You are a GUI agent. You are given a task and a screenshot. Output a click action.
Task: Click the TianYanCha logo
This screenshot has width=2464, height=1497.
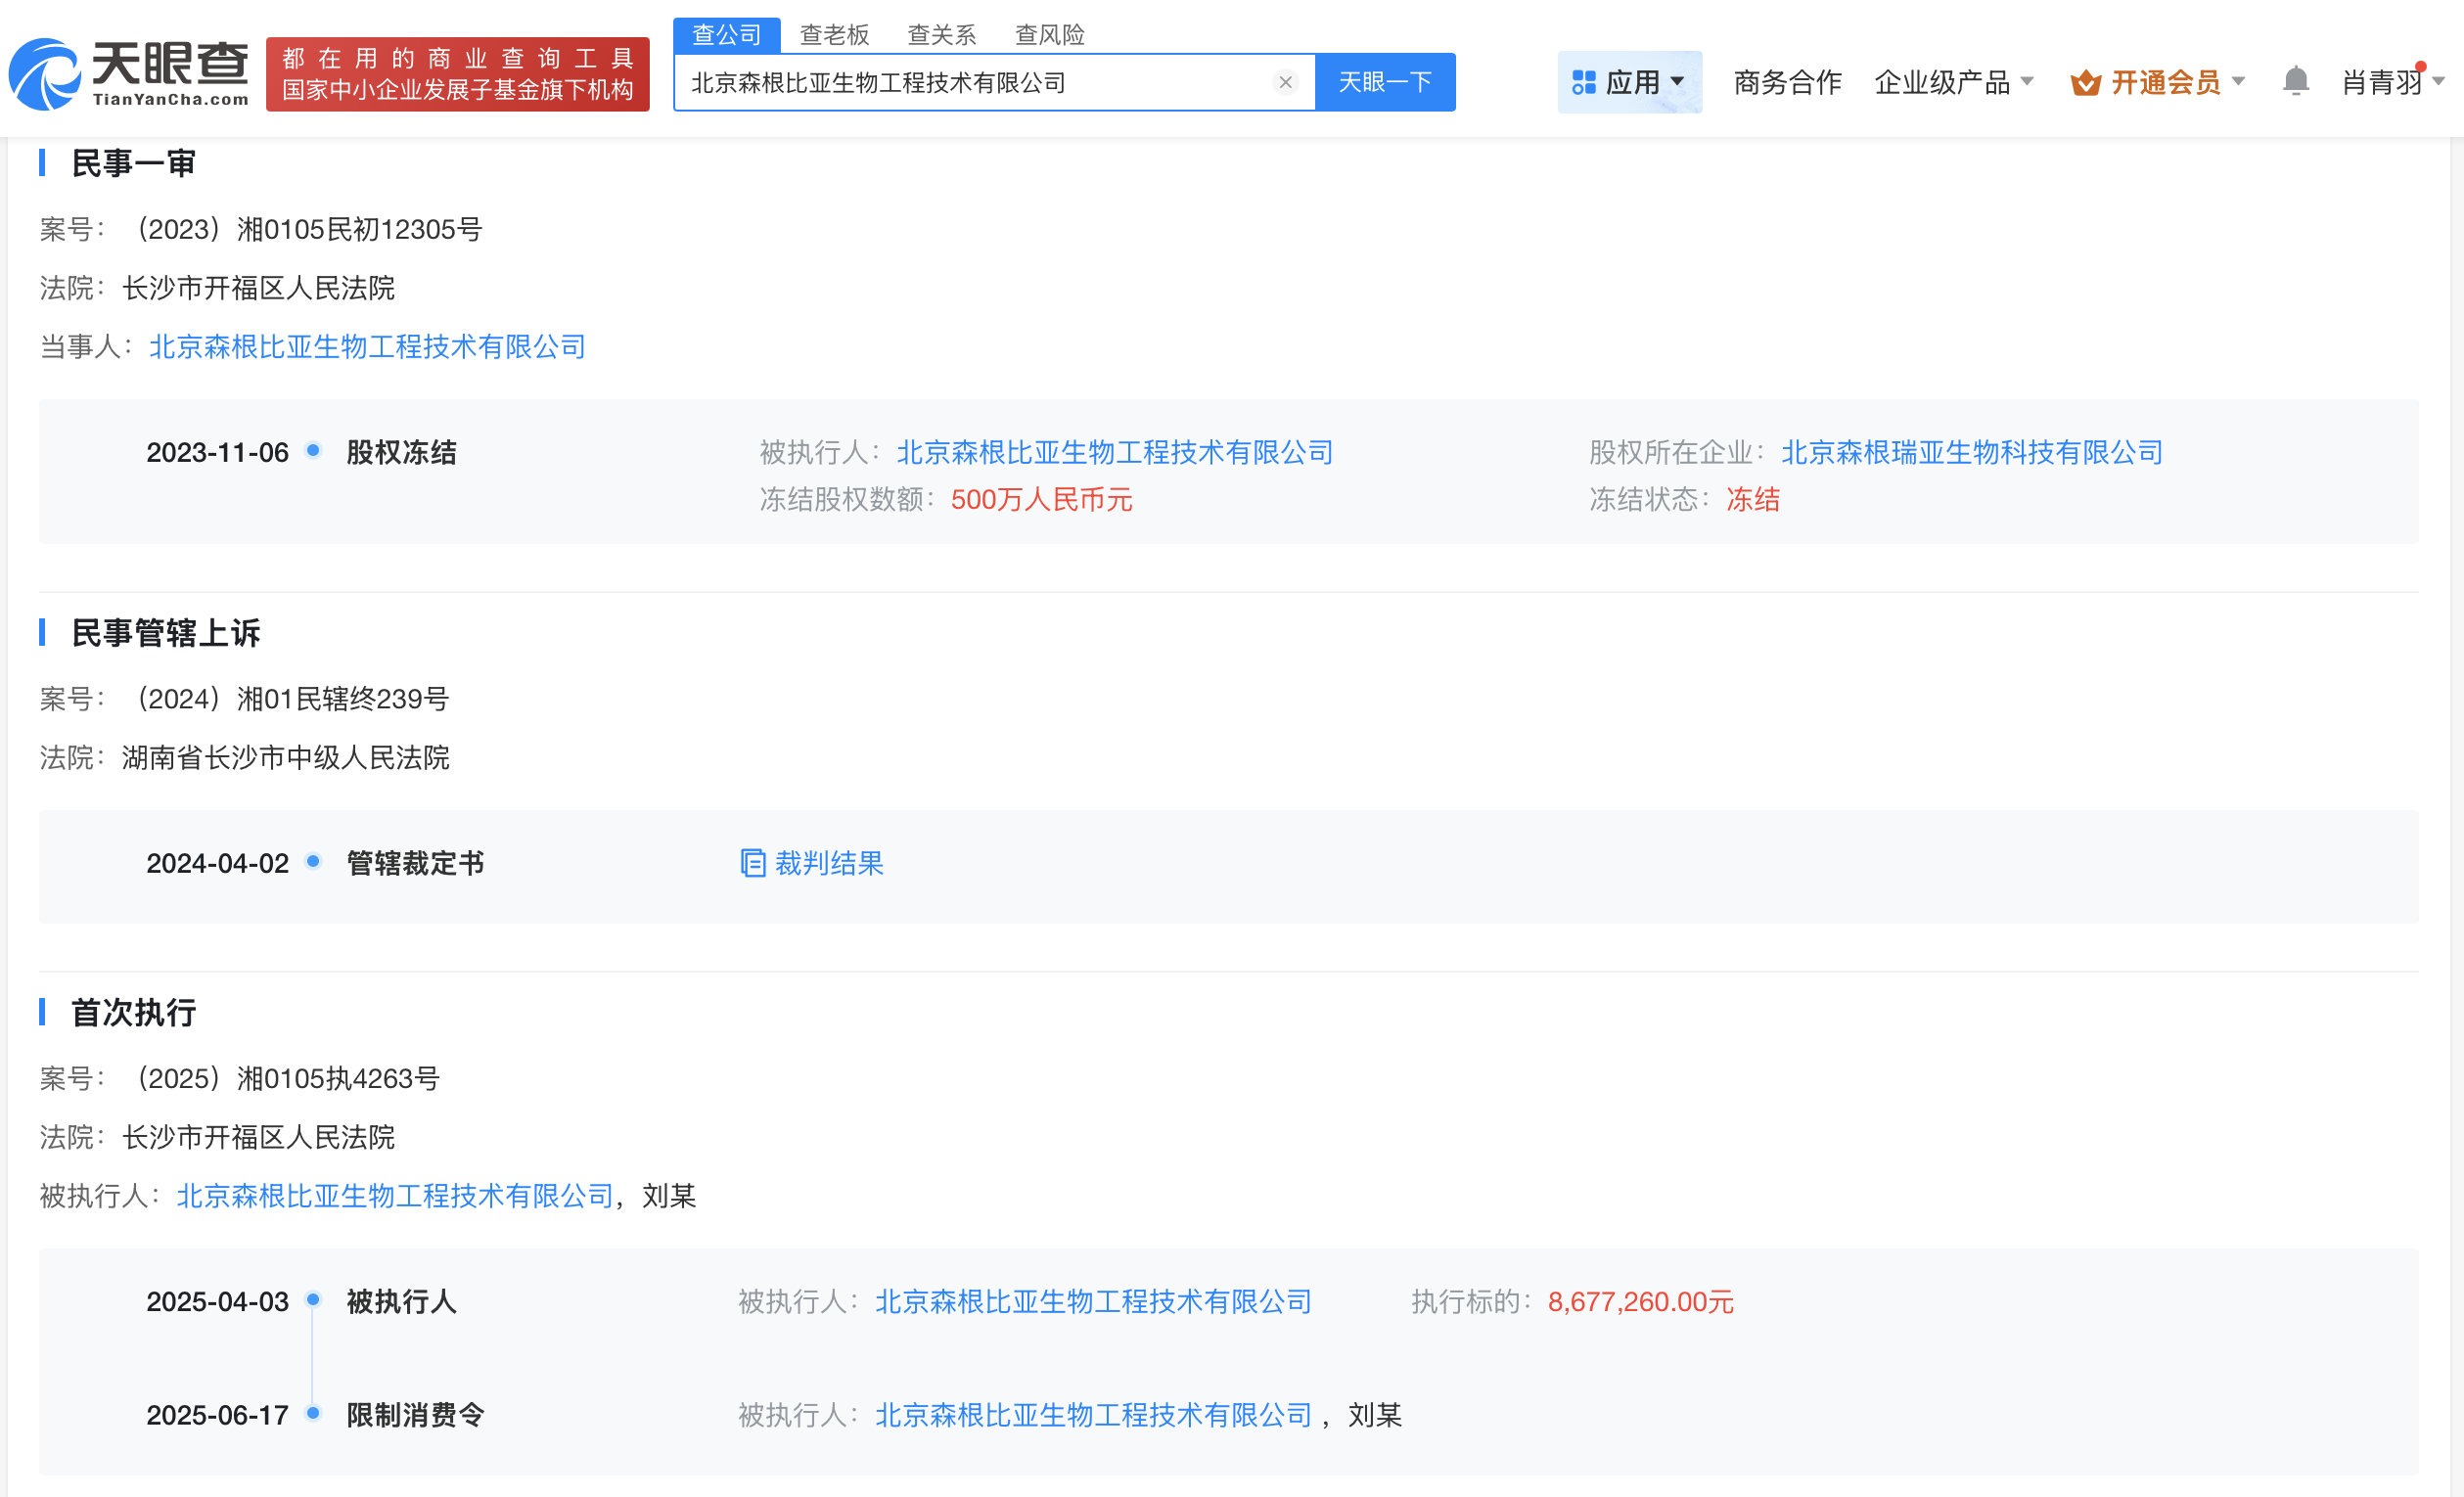[129, 74]
